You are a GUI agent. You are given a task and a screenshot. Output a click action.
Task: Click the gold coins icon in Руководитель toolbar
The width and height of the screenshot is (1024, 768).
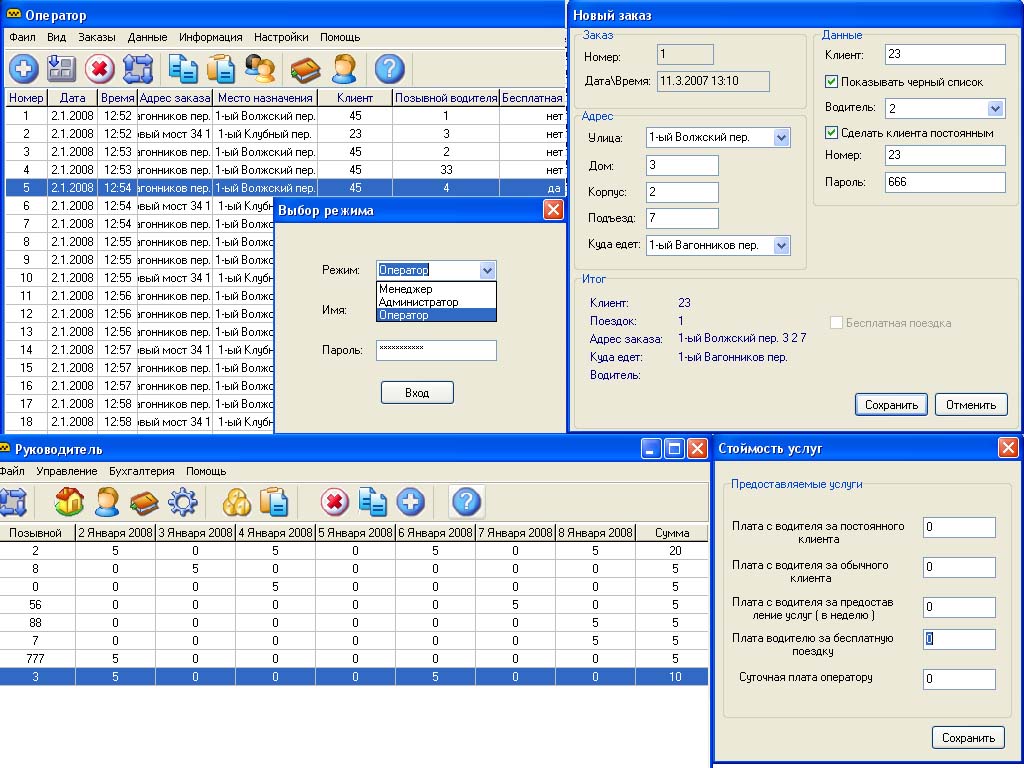coord(236,501)
